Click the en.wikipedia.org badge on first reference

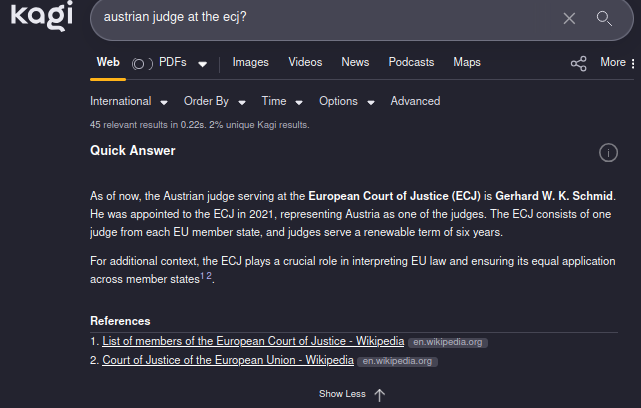coord(448,342)
